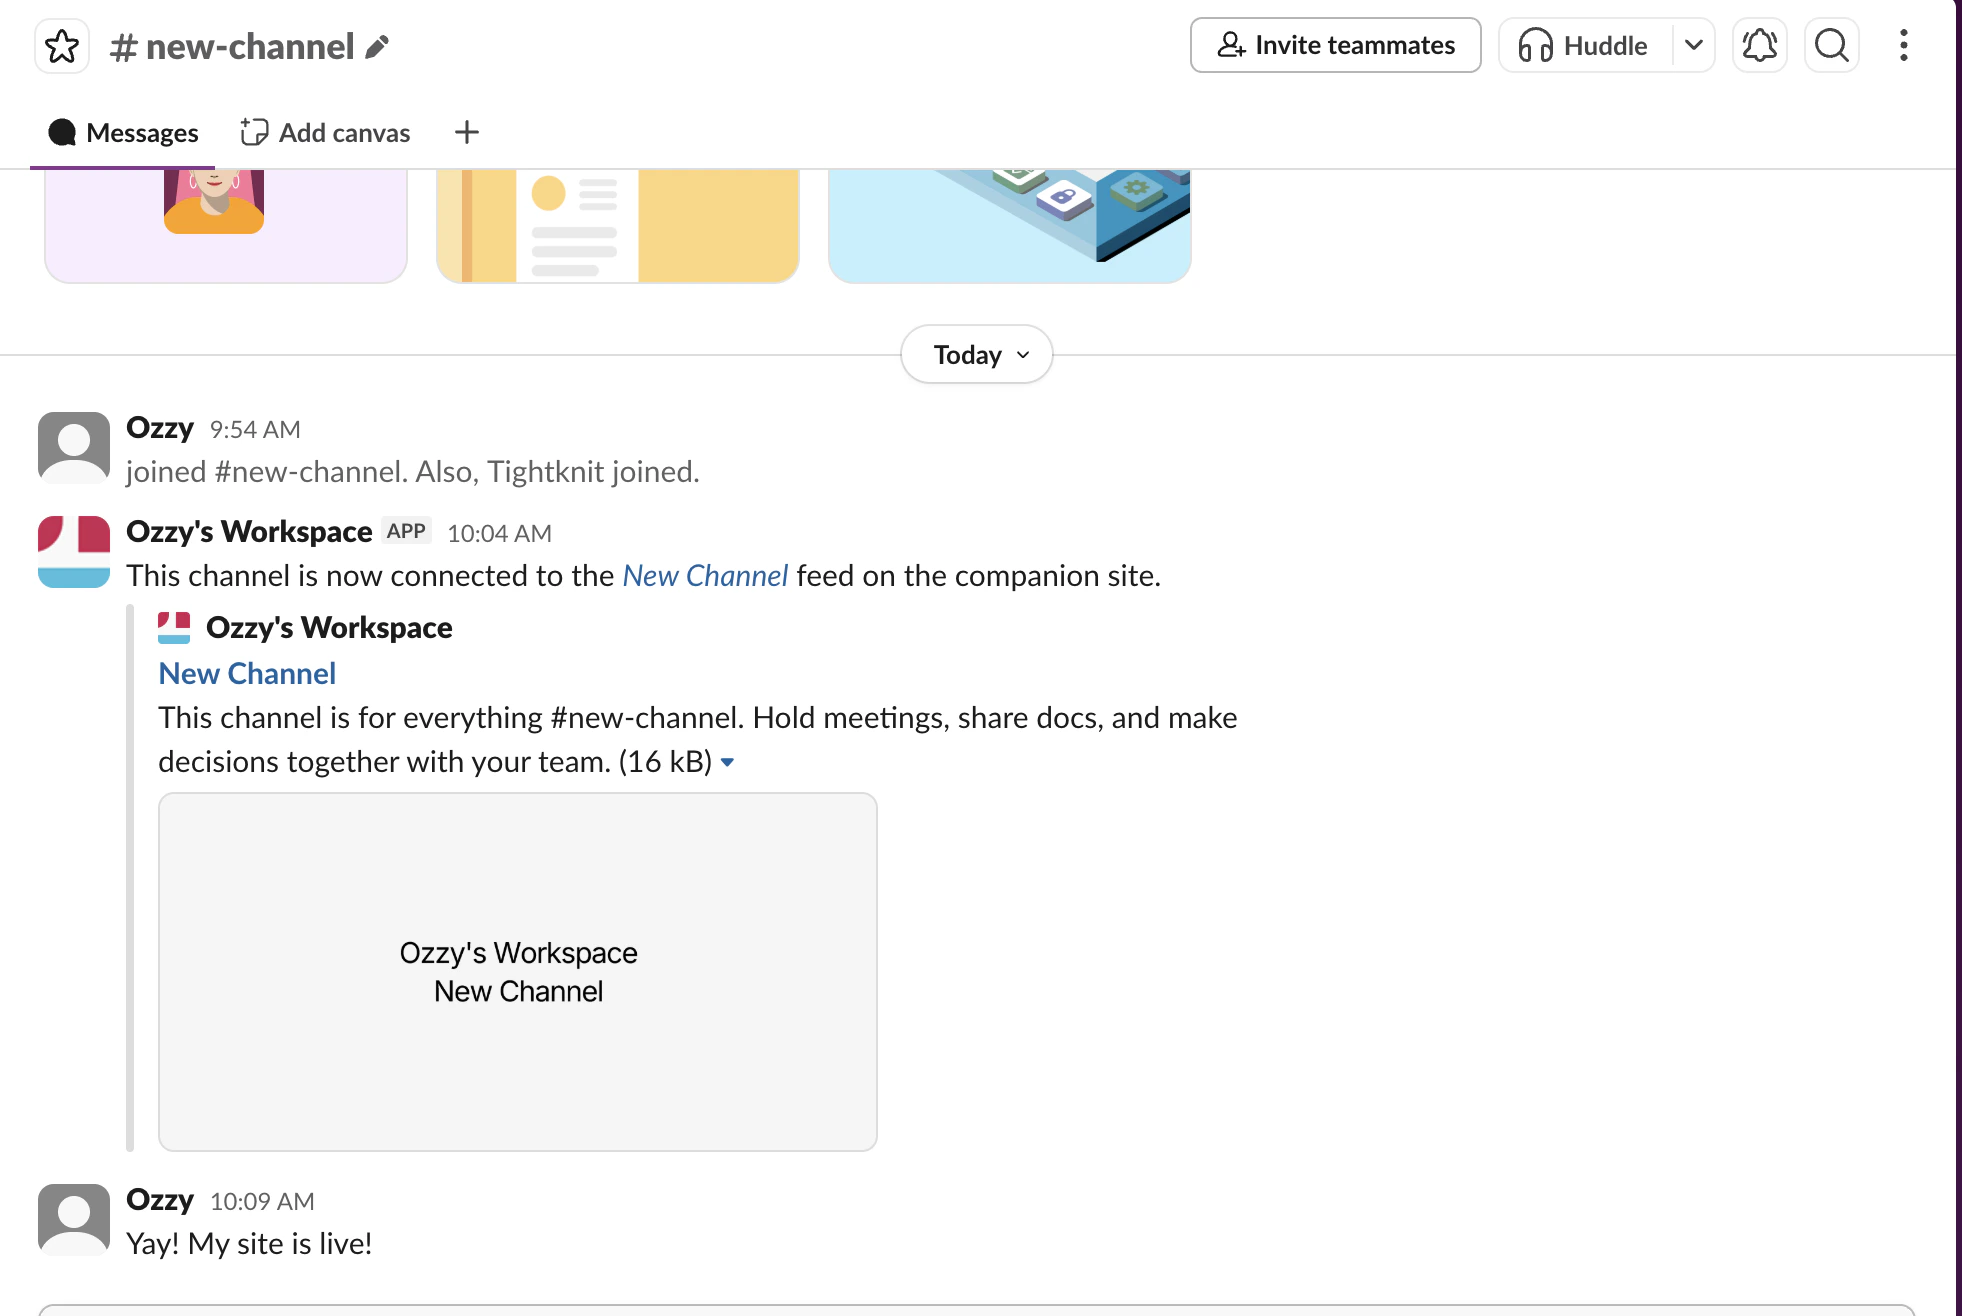Open Ozzy's Workspace New Channel preview image
Screen dimensions: 1962x1316
click(x=518, y=971)
